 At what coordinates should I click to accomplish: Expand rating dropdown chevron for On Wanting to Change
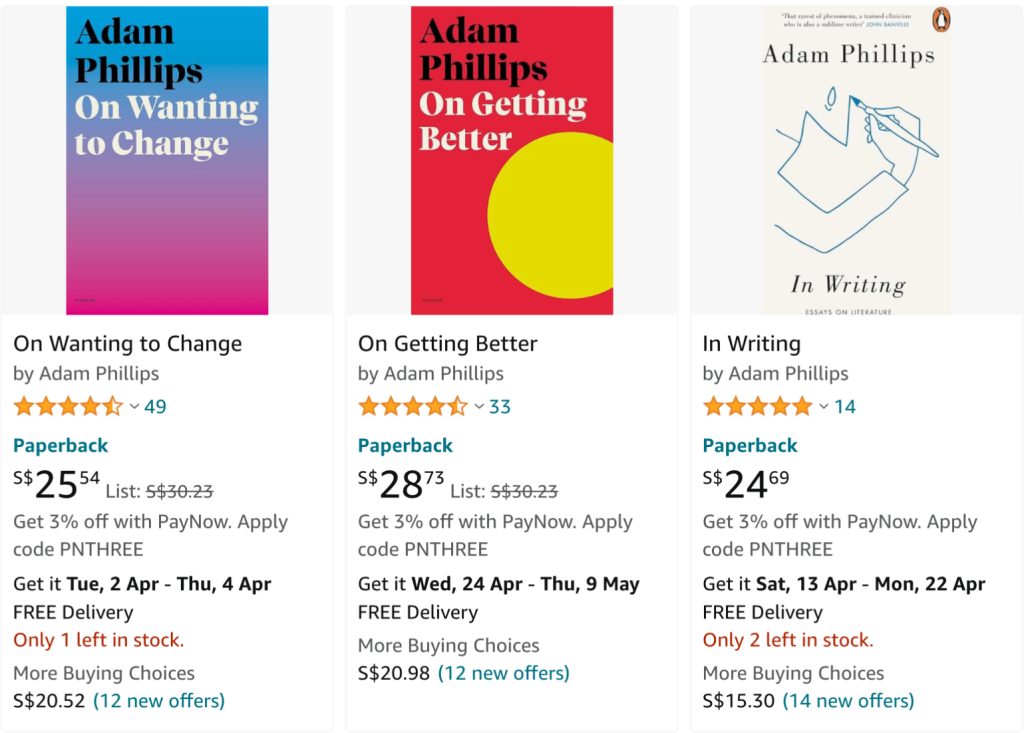coord(134,407)
